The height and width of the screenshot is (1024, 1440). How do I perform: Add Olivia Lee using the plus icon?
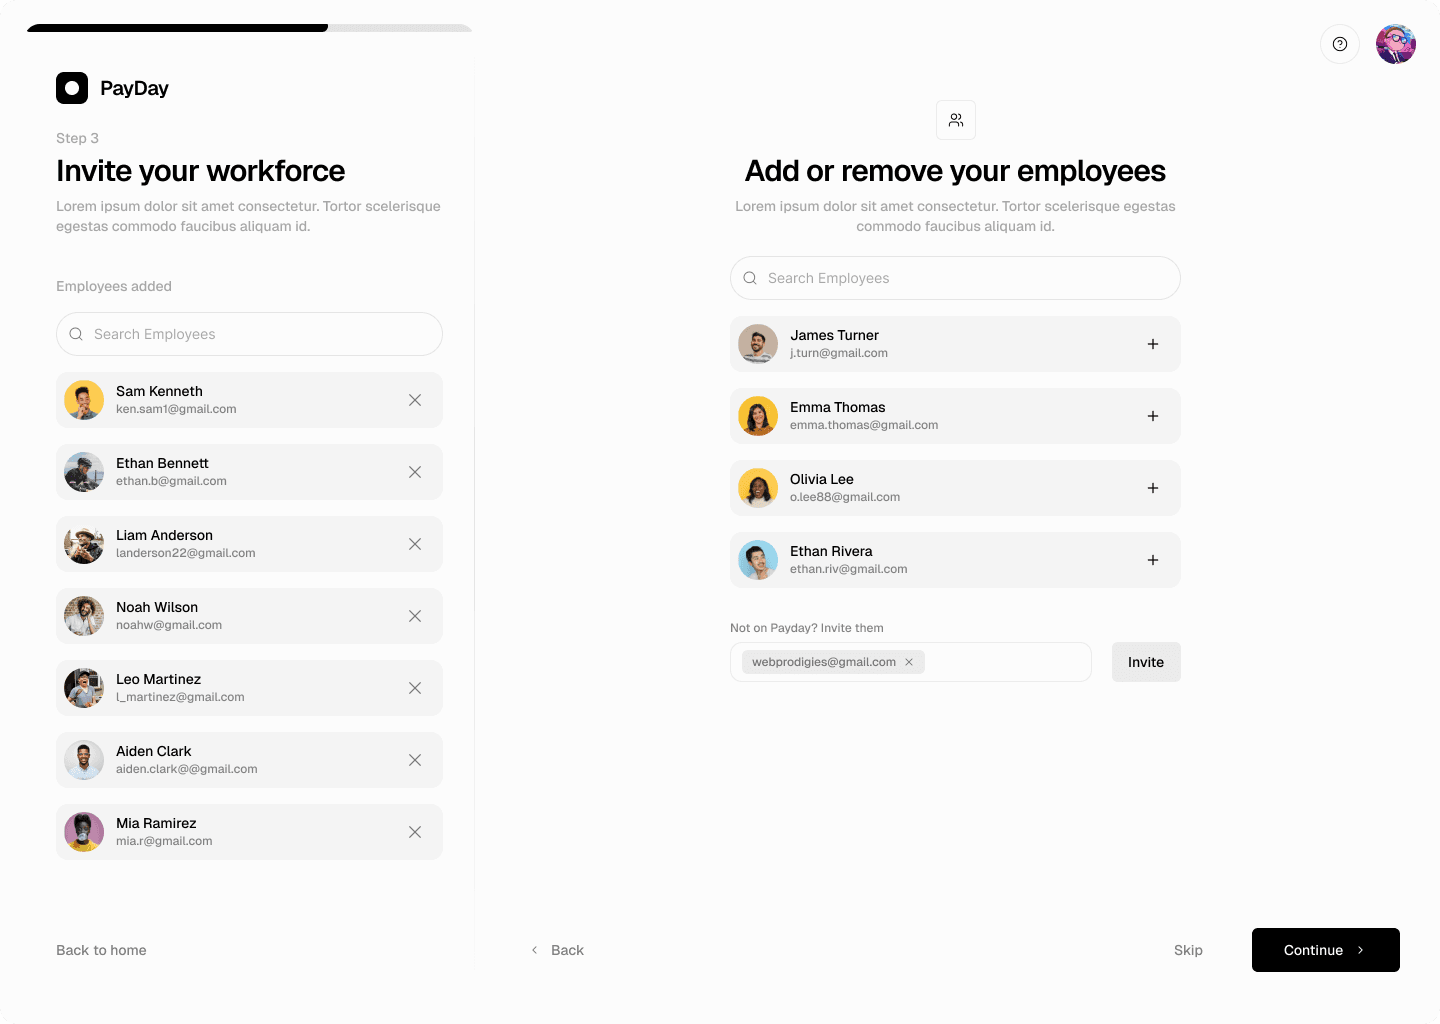[1153, 488]
